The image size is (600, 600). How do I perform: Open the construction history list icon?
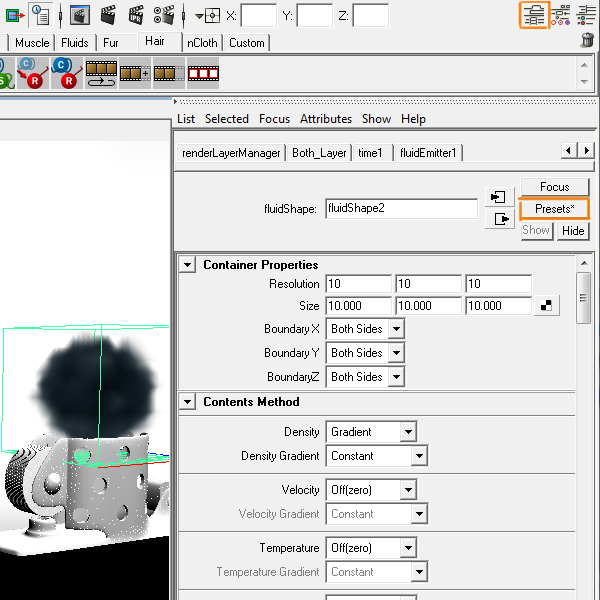[41, 15]
